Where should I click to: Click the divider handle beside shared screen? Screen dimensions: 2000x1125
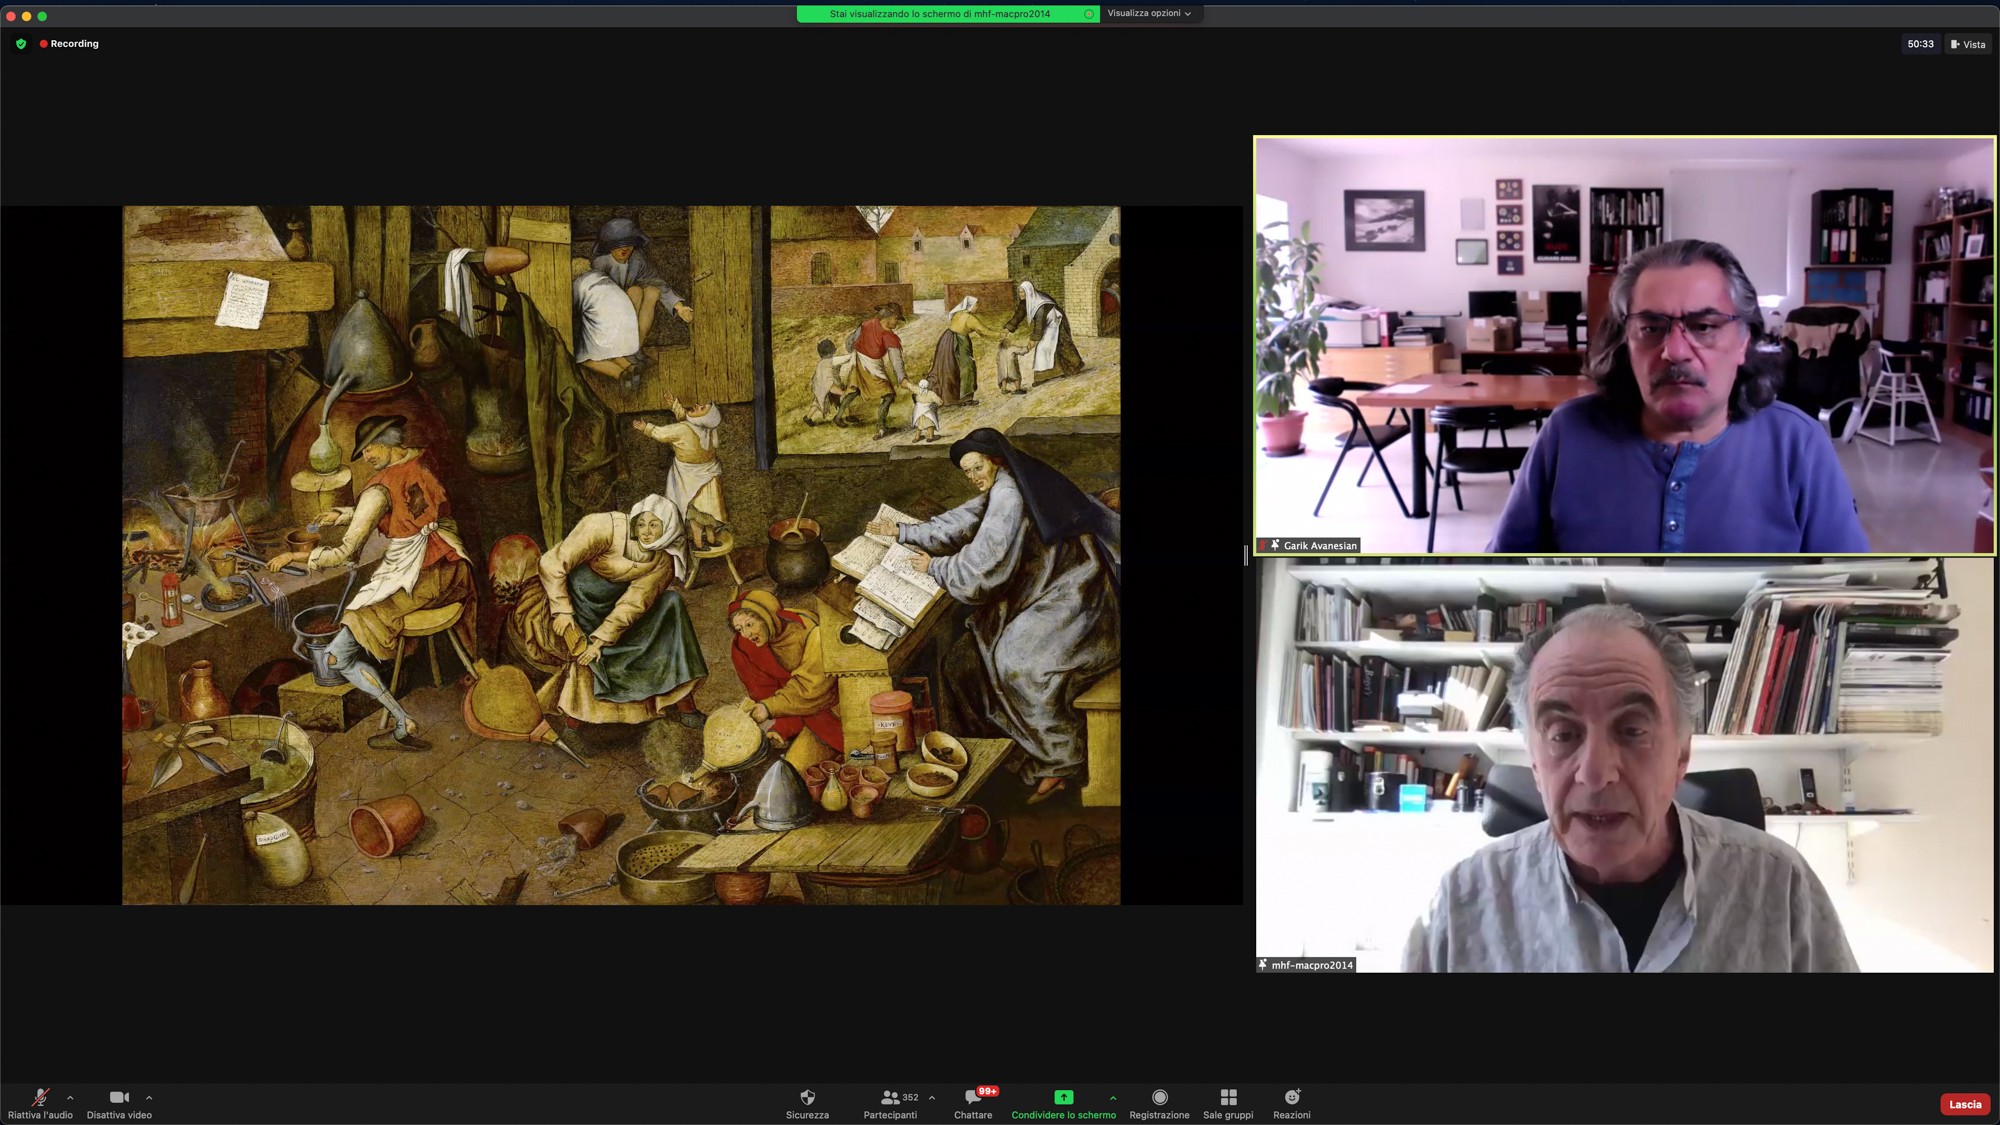[1246, 555]
